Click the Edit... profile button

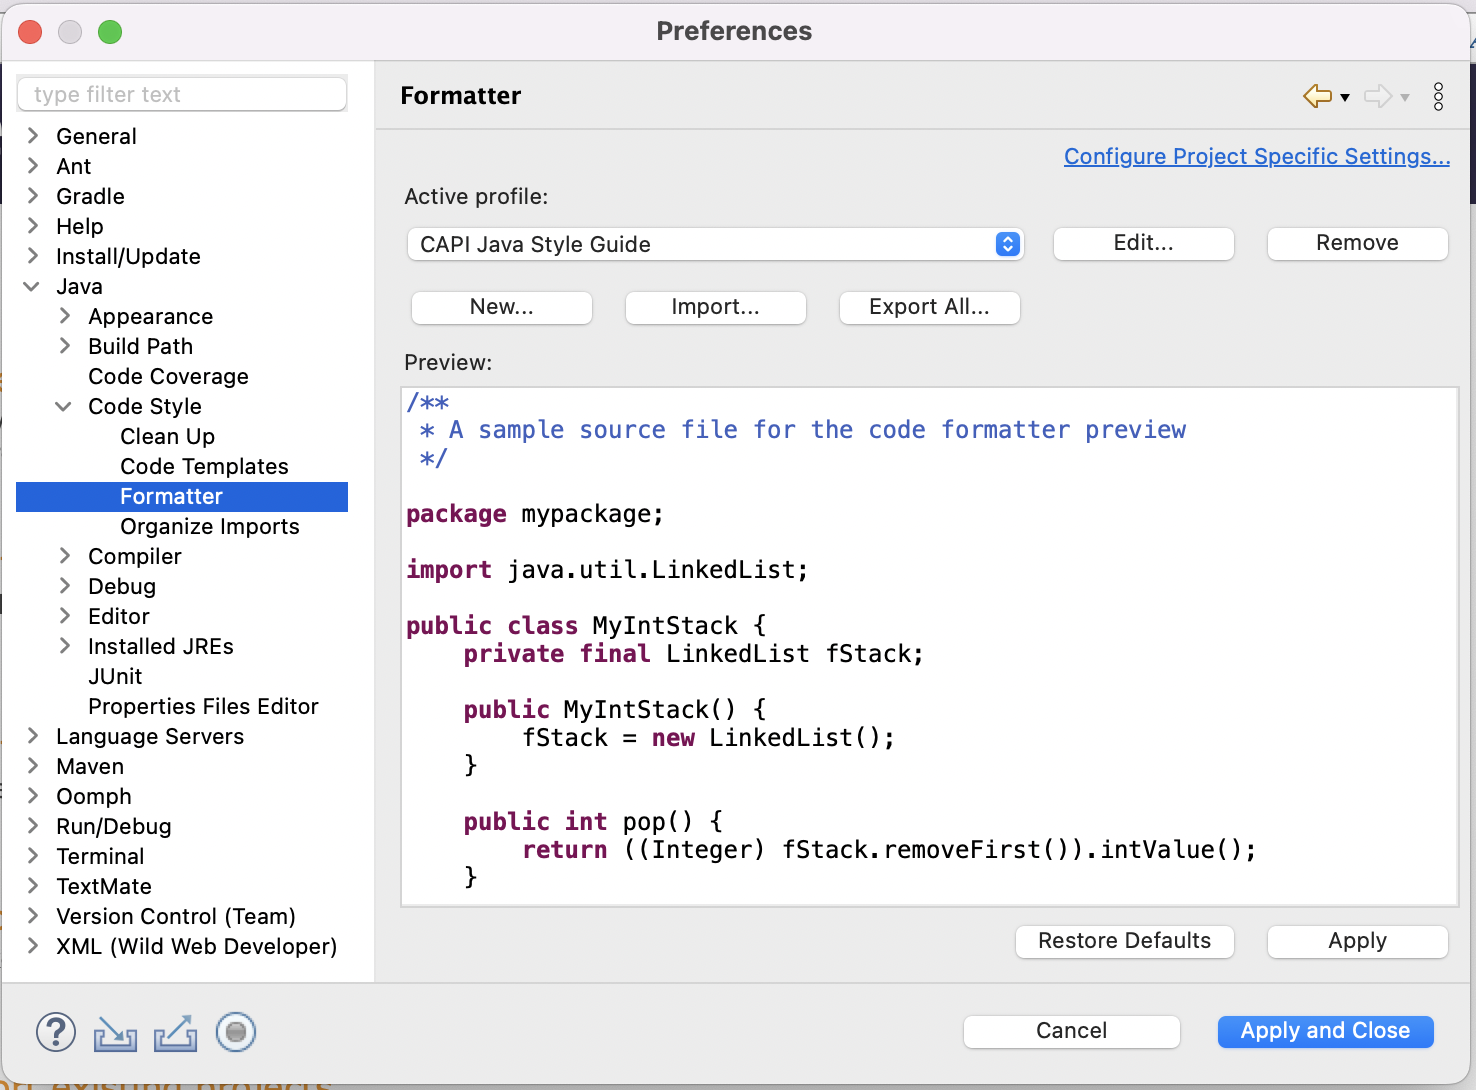pyautogui.click(x=1144, y=243)
